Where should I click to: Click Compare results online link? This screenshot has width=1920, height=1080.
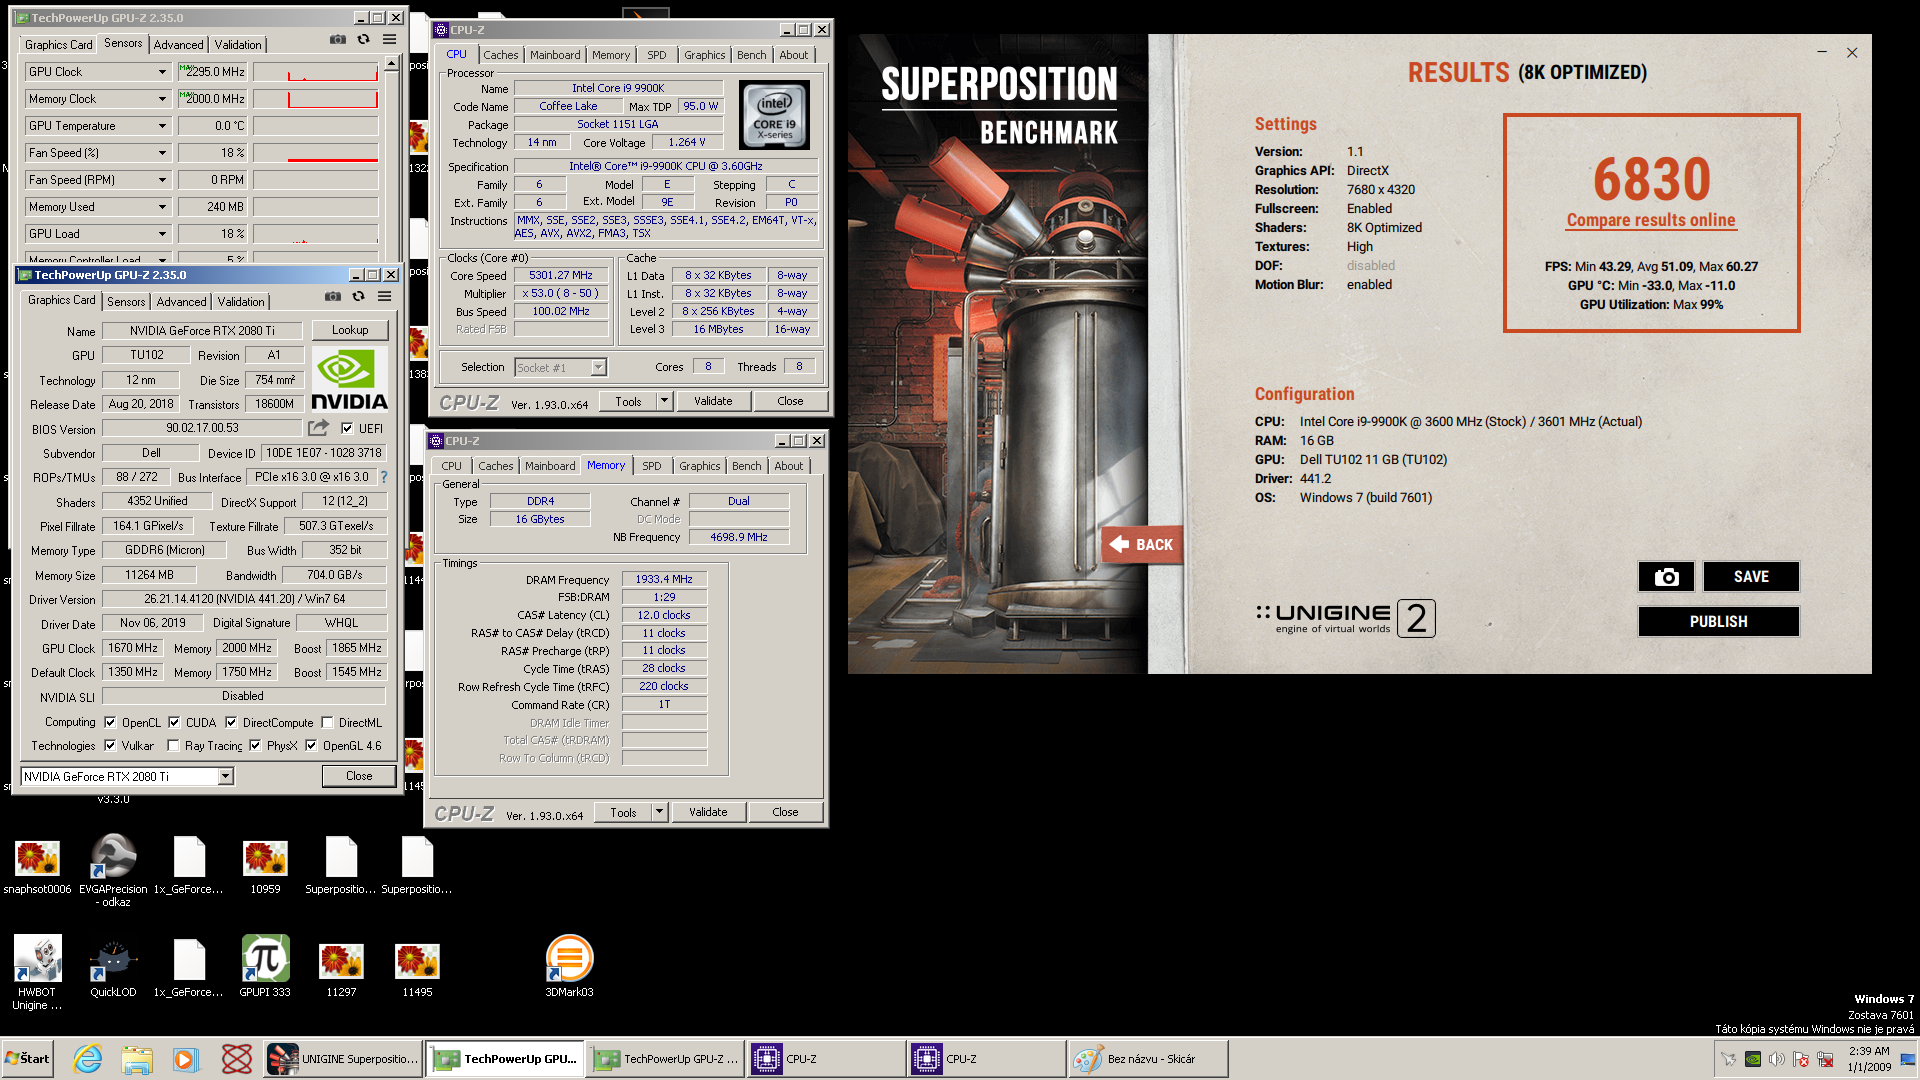pyautogui.click(x=1651, y=220)
